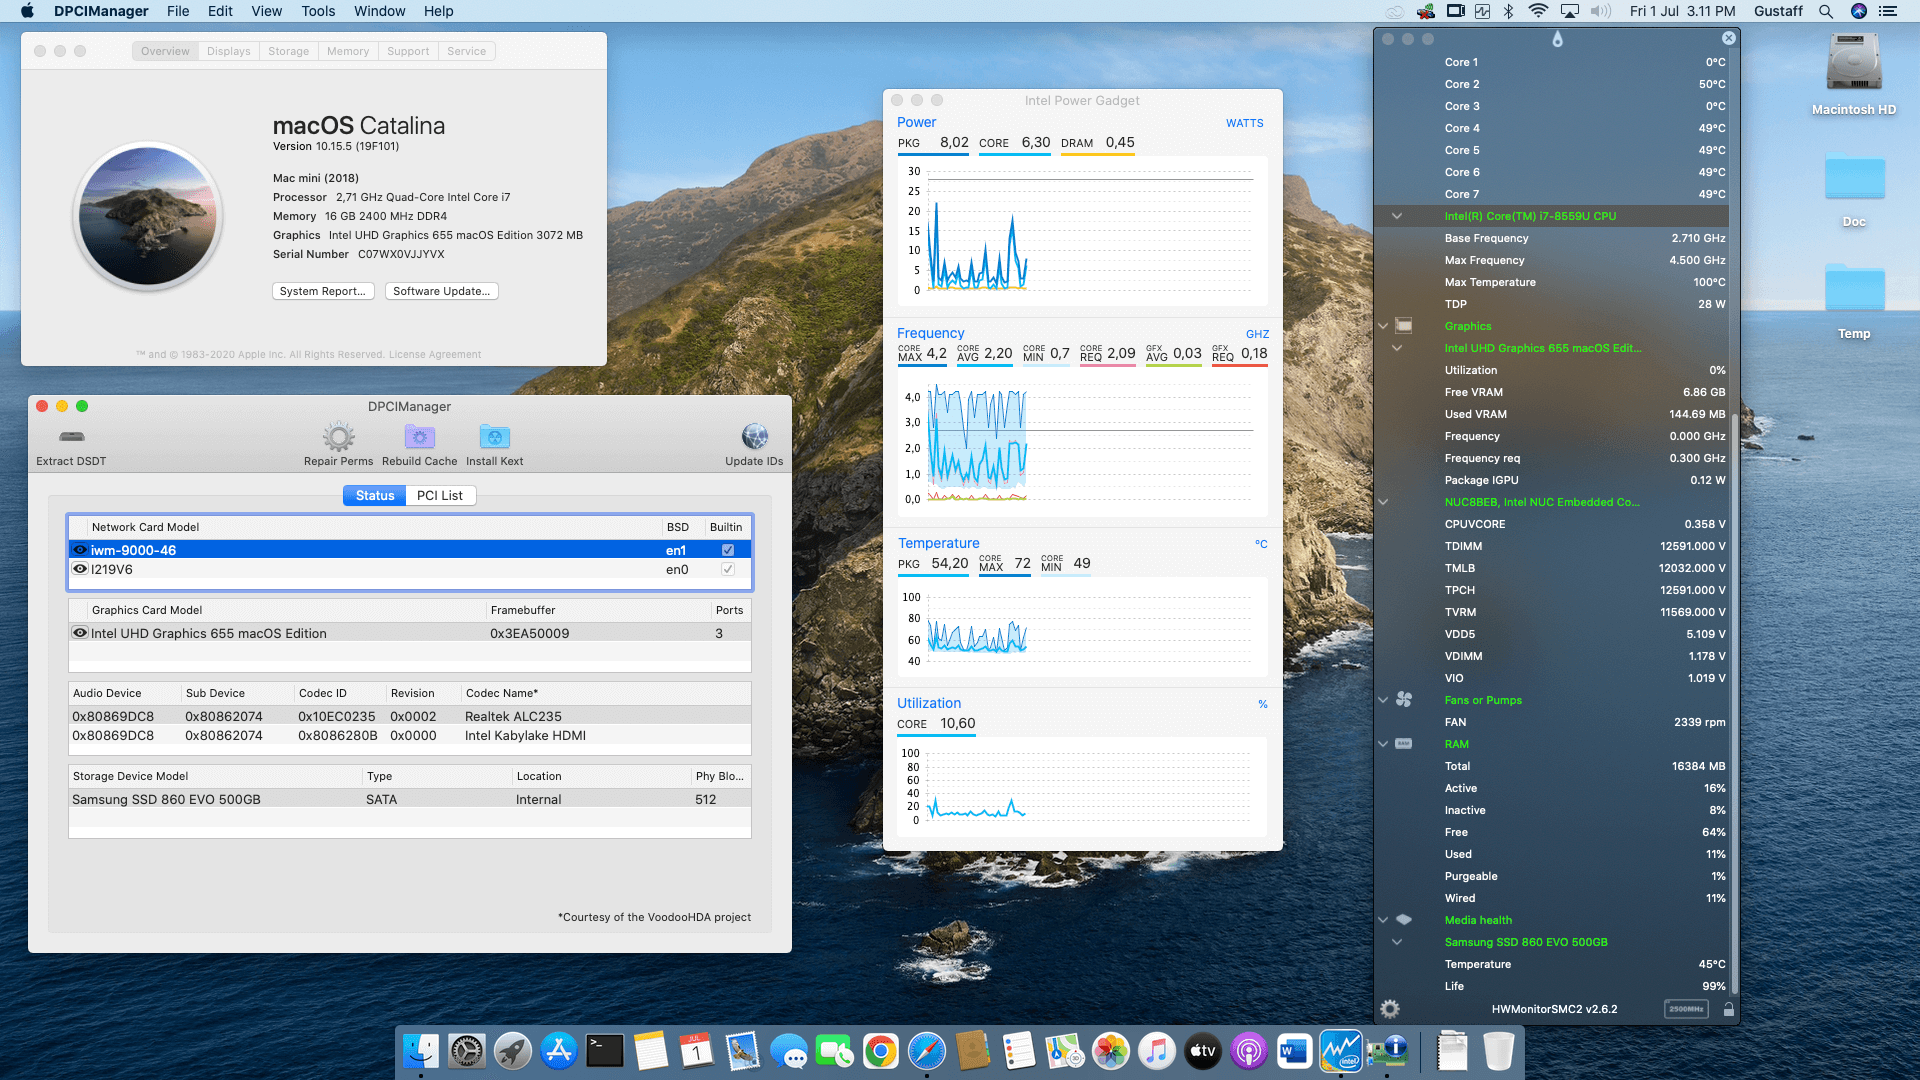Open the Temp folder on desktop
Viewport: 1920px width, 1080px height.
click(1854, 290)
